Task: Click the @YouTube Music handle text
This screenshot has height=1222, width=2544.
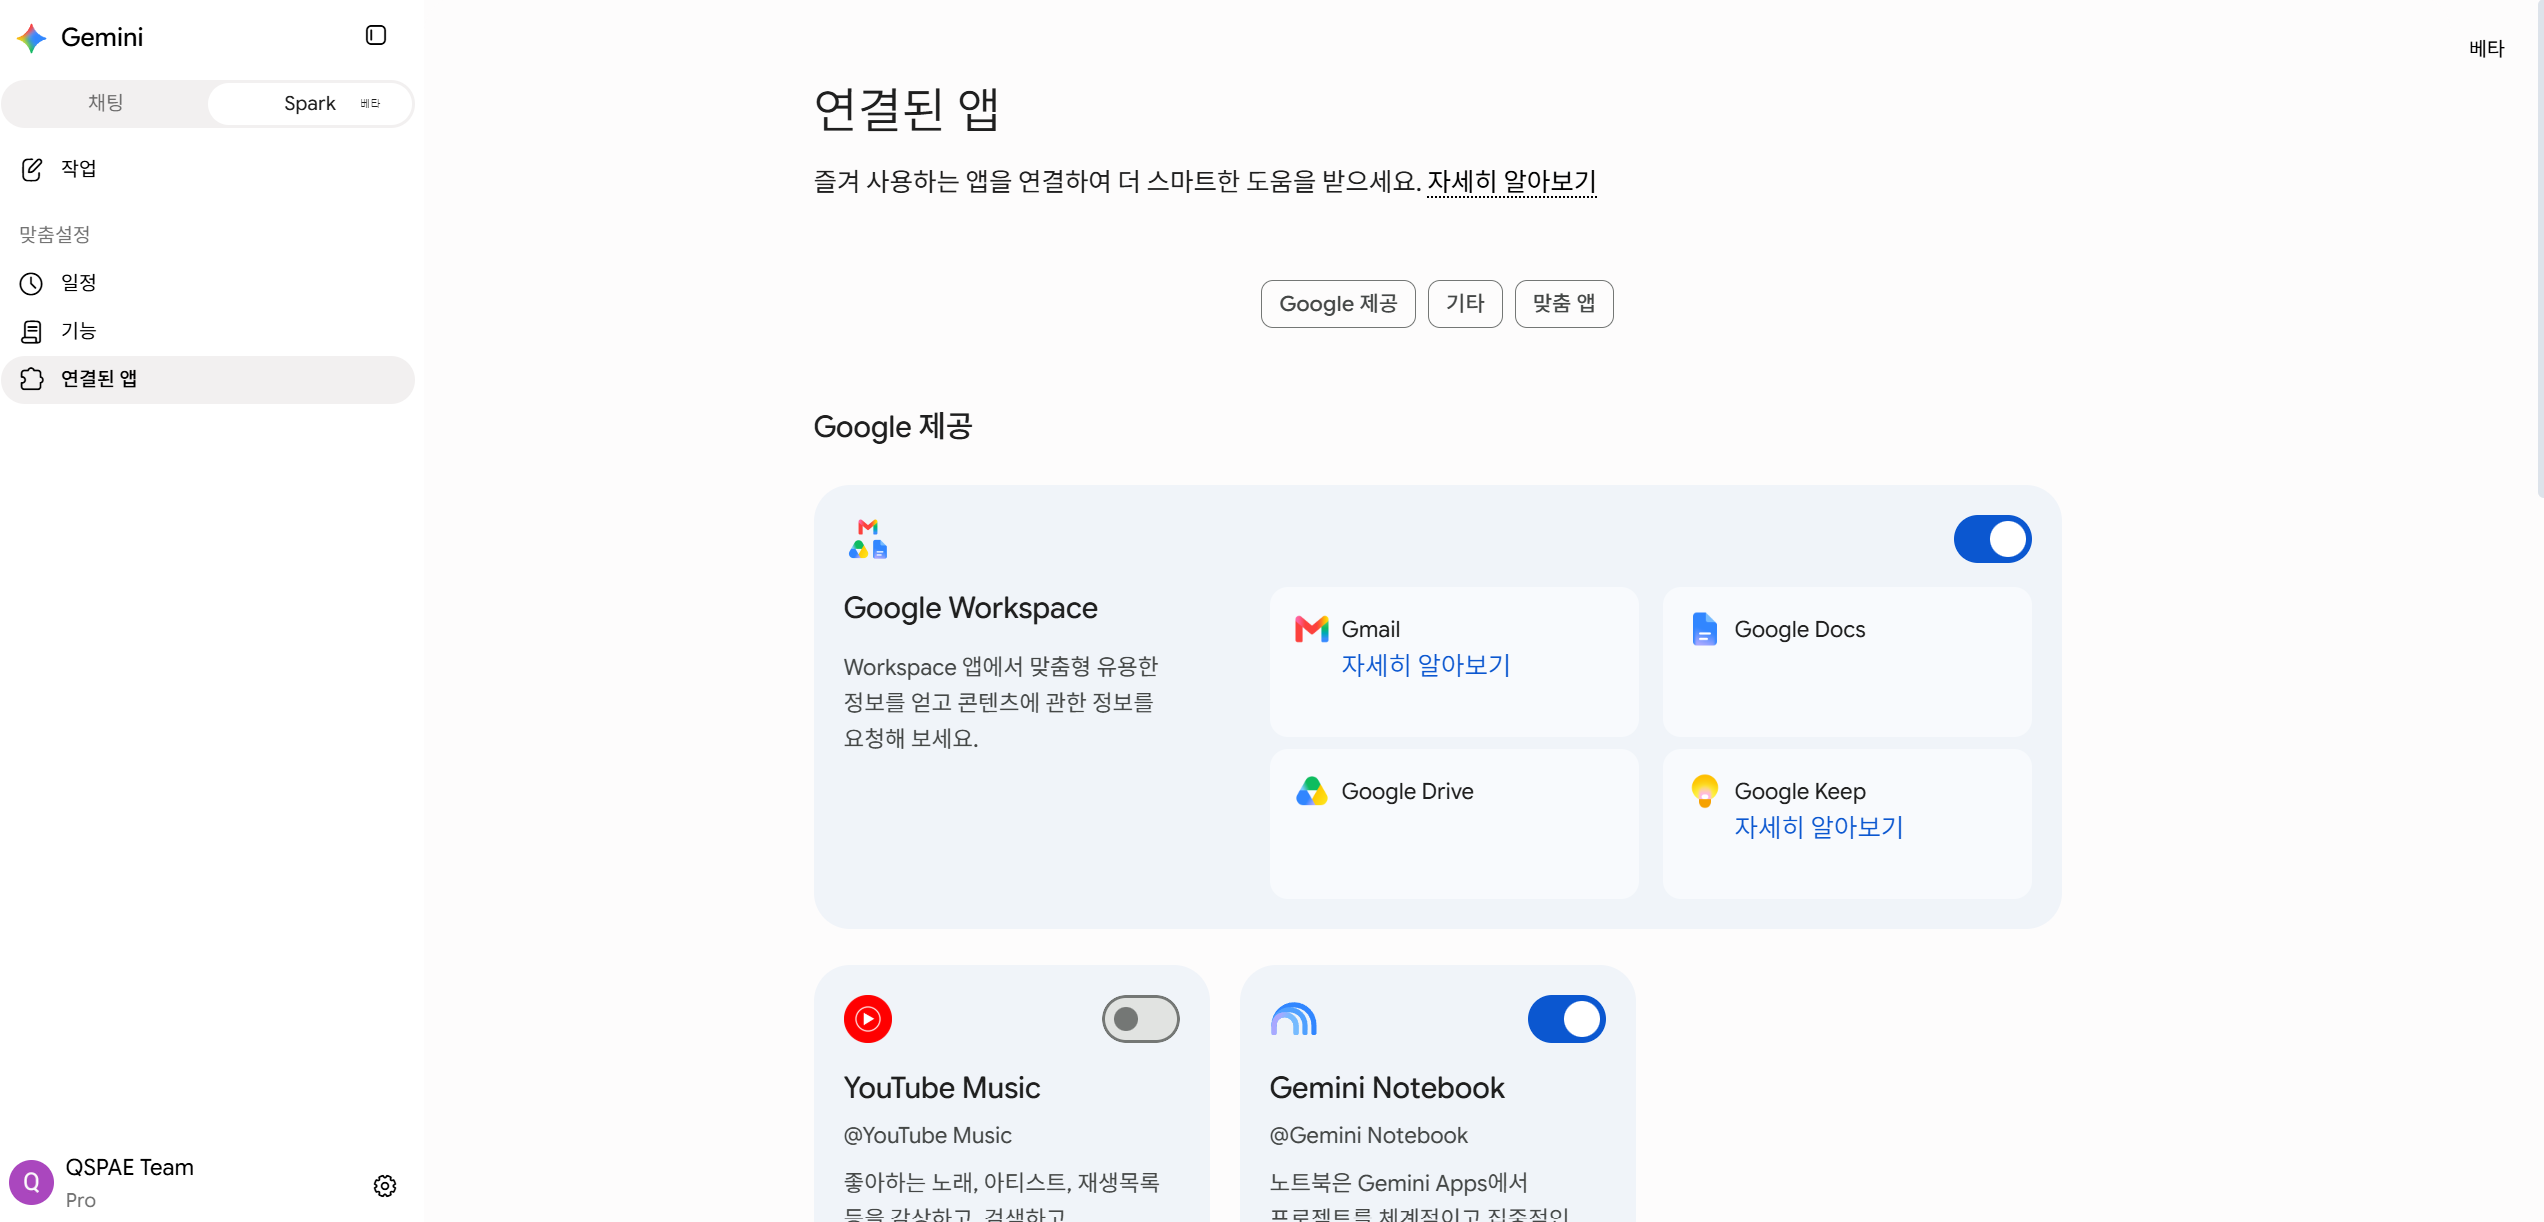Action: click(x=927, y=1136)
